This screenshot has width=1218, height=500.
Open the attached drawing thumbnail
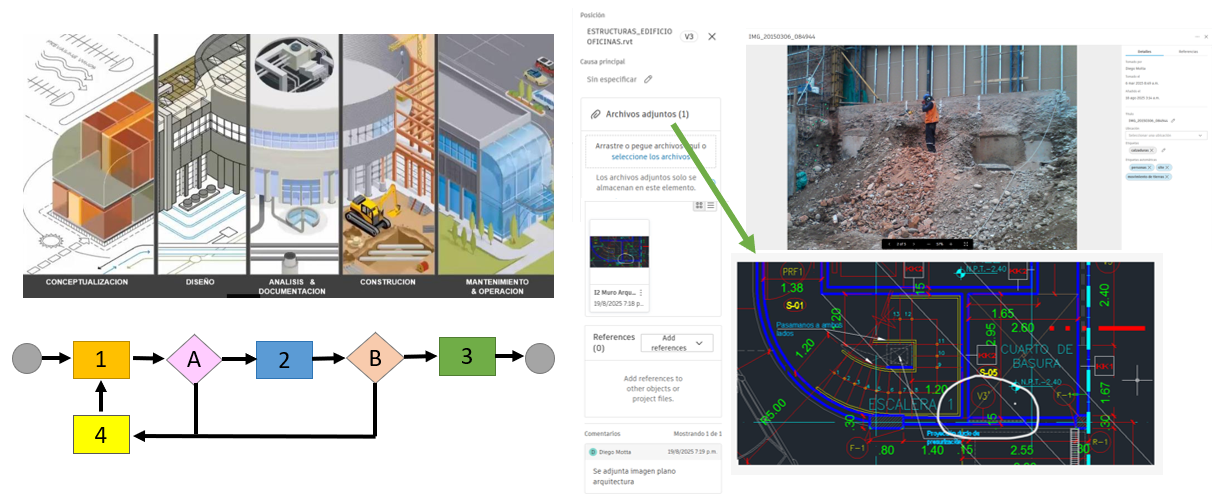(619, 253)
